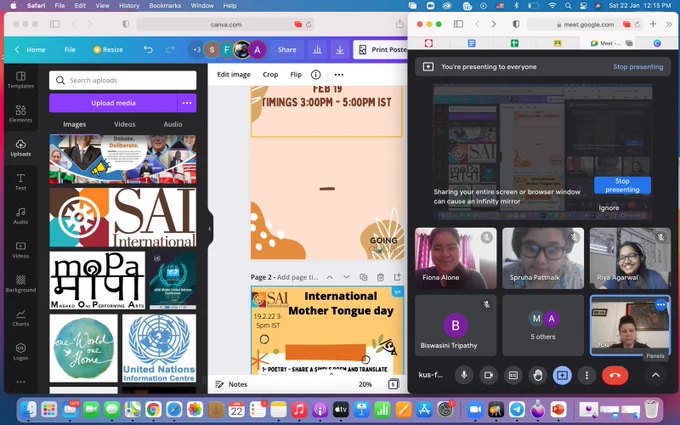The height and width of the screenshot is (425, 680).
Task: Leave the Google Meet call
Action: pyautogui.click(x=615, y=375)
